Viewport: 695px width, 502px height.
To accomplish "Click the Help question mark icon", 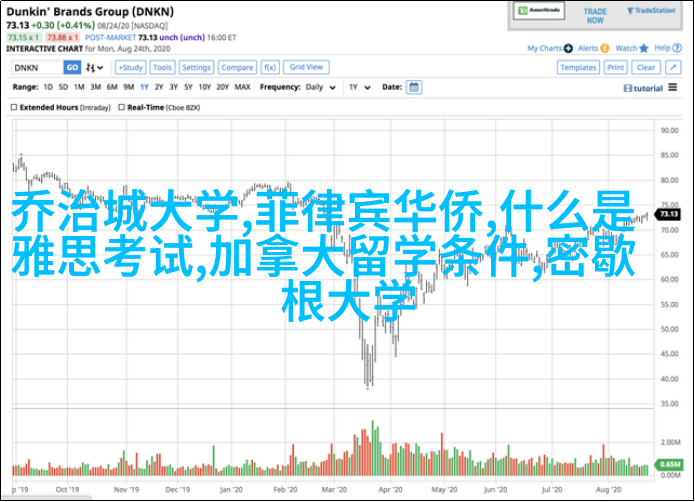I will [677, 48].
